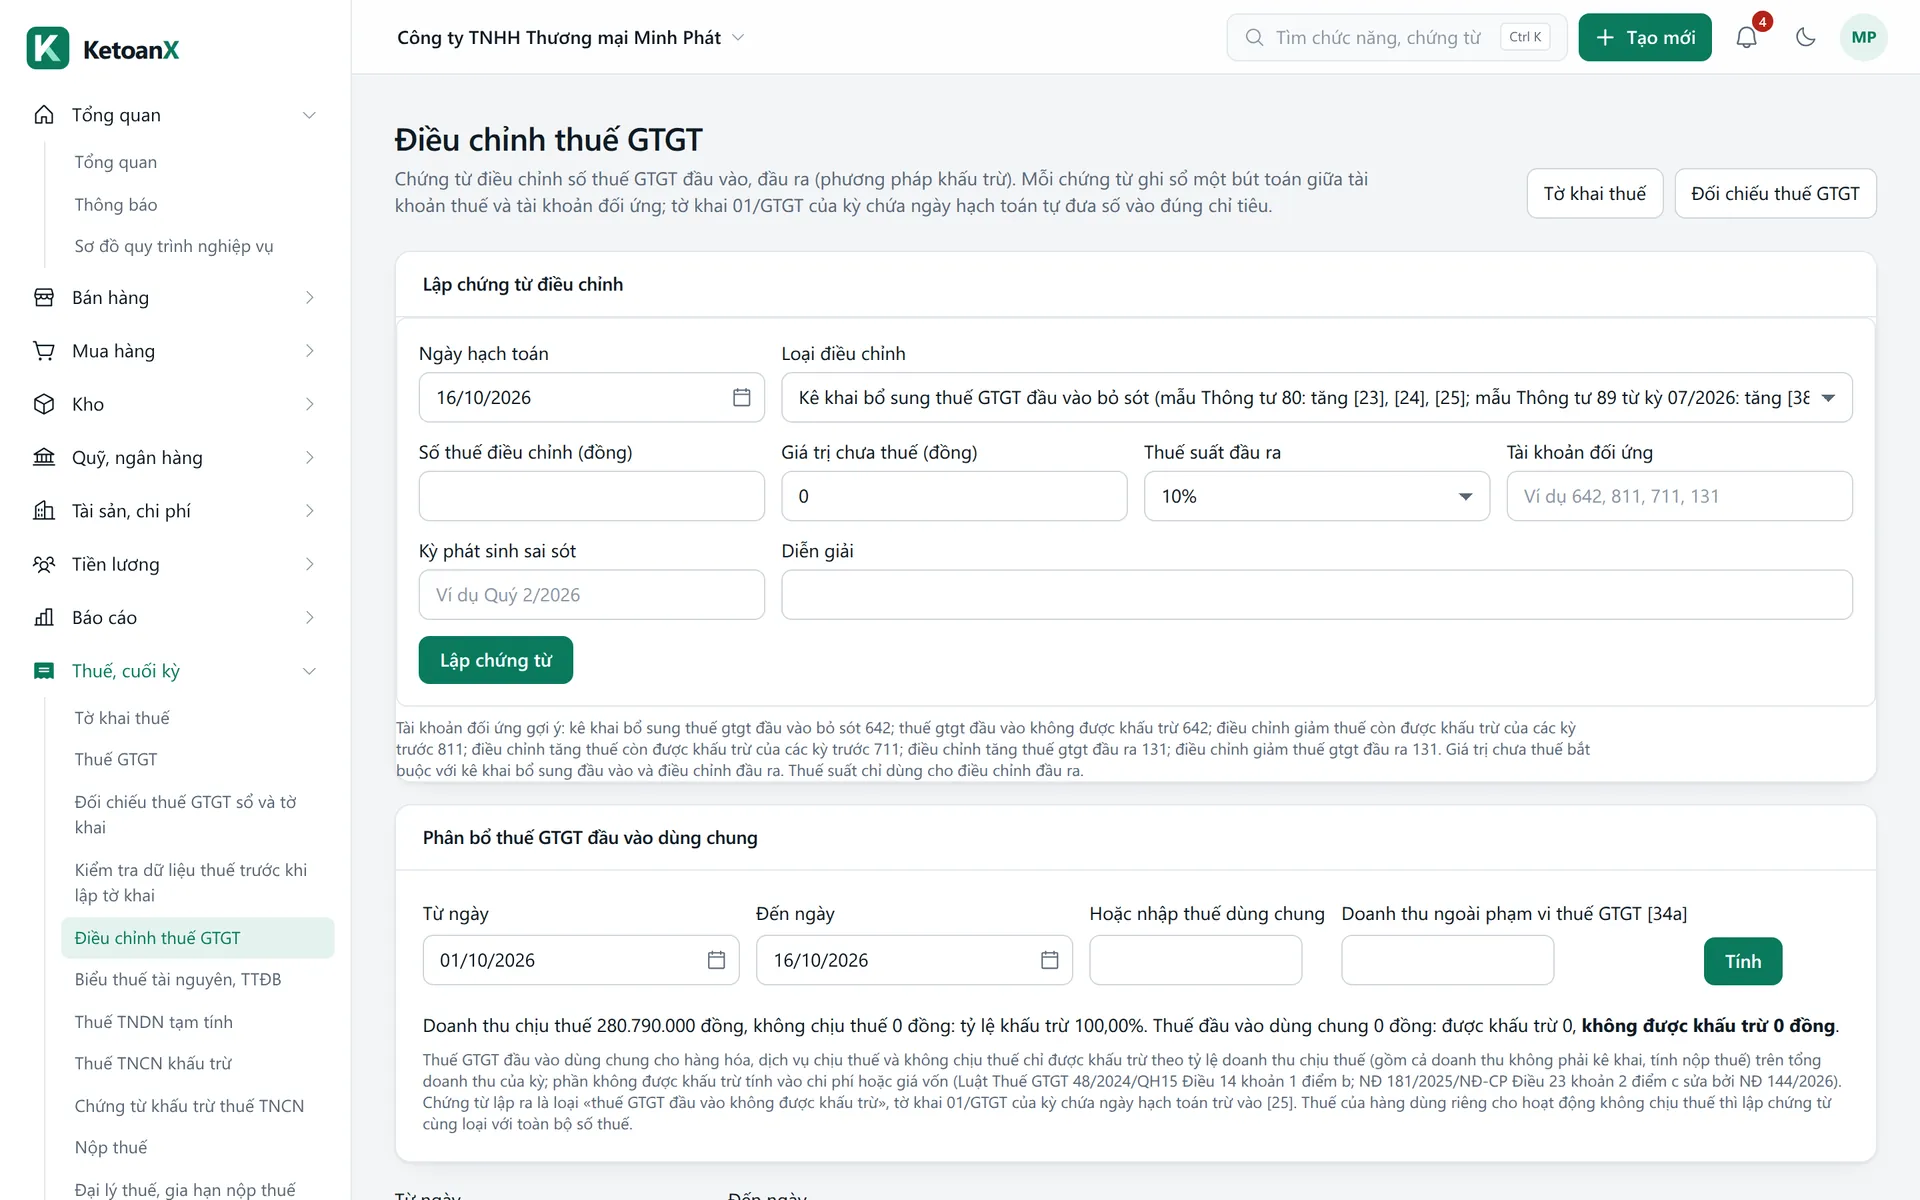Focus the Số thuế điều chỉnh input
Image resolution: width=1920 pixels, height=1200 pixels.
point(592,496)
